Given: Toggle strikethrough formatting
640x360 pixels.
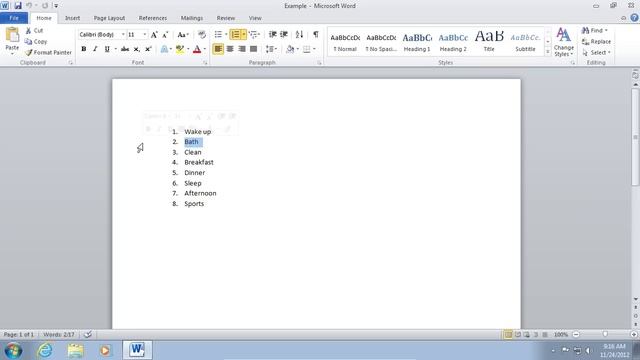Looking at the screenshot, I should pos(125,49).
